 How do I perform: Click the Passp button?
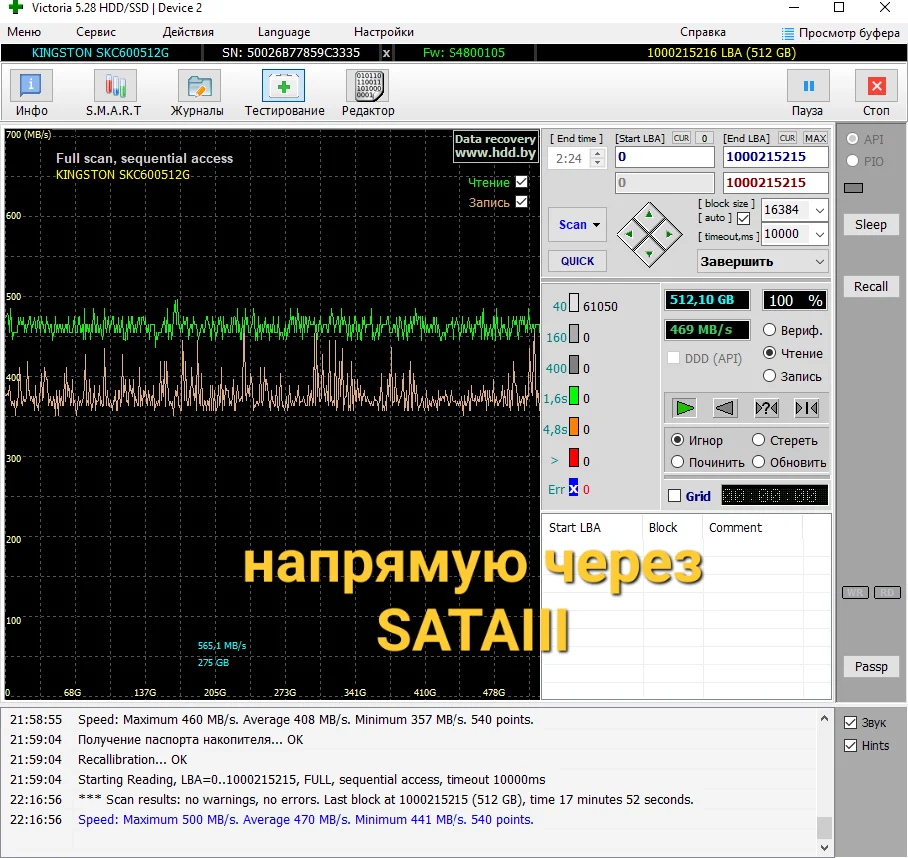871,666
